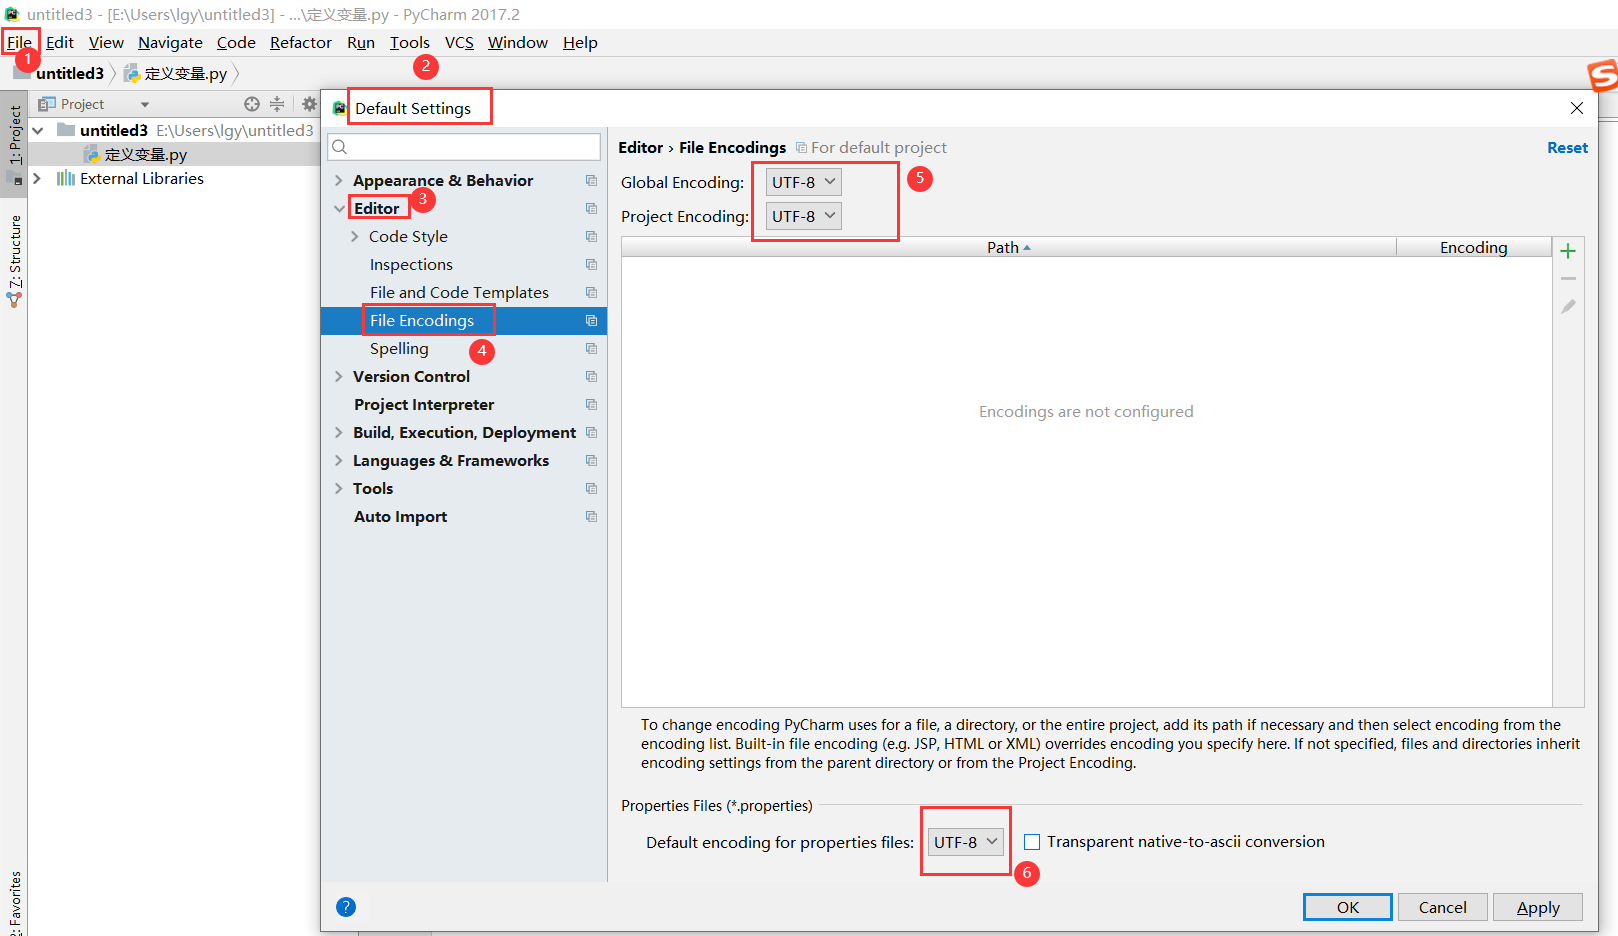
Task: Click project-level icon beside Appearance & Behavior
Action: click(x=591, y=180)
